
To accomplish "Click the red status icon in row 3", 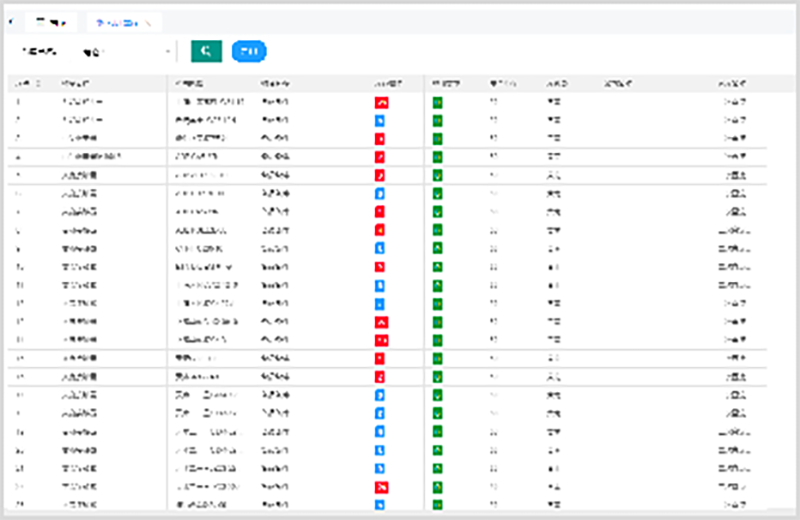I will click(x=380, y=139).
